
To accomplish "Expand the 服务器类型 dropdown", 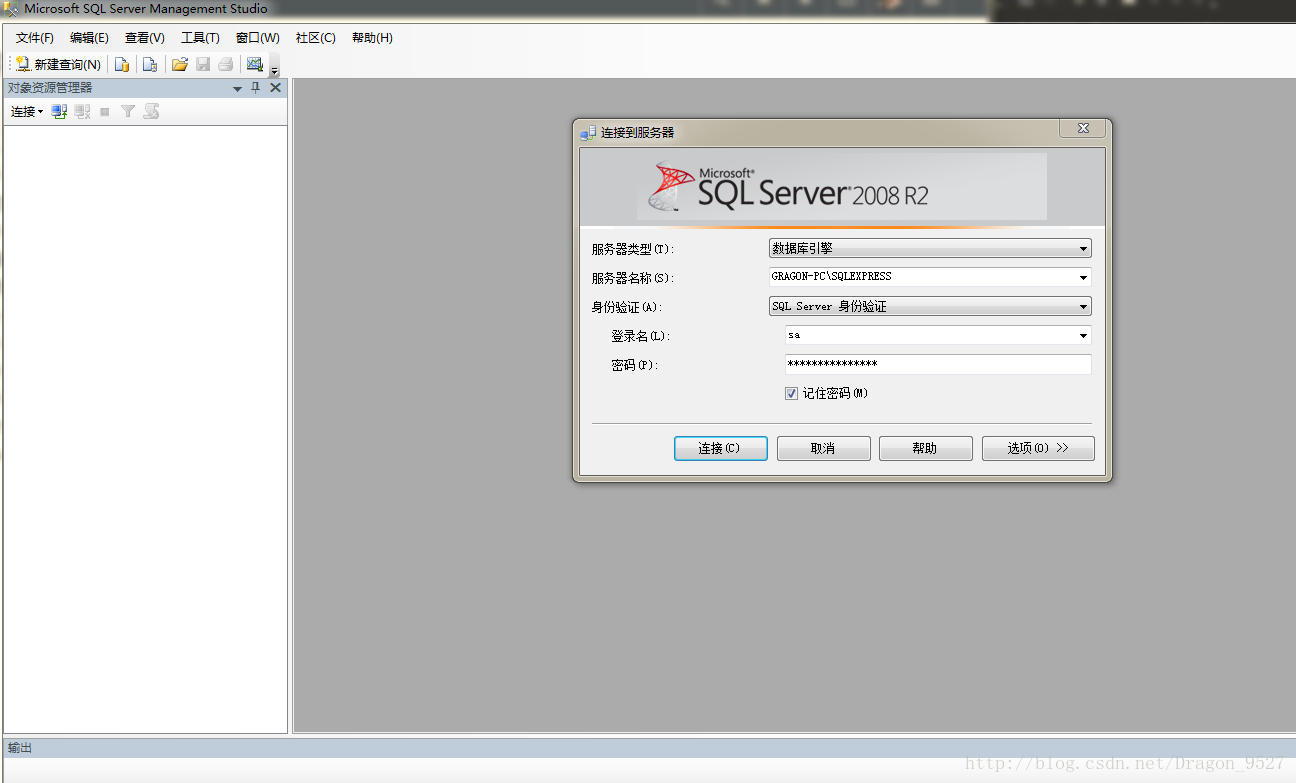I will tap(1084, 248).
